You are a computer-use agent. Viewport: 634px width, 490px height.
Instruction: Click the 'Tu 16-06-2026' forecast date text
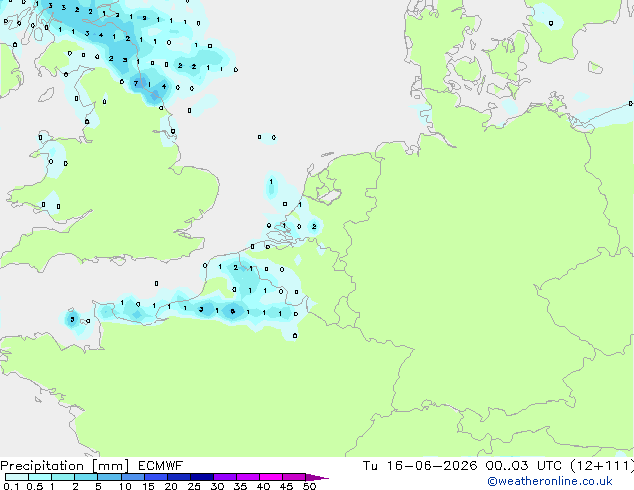tap(420, 466)
